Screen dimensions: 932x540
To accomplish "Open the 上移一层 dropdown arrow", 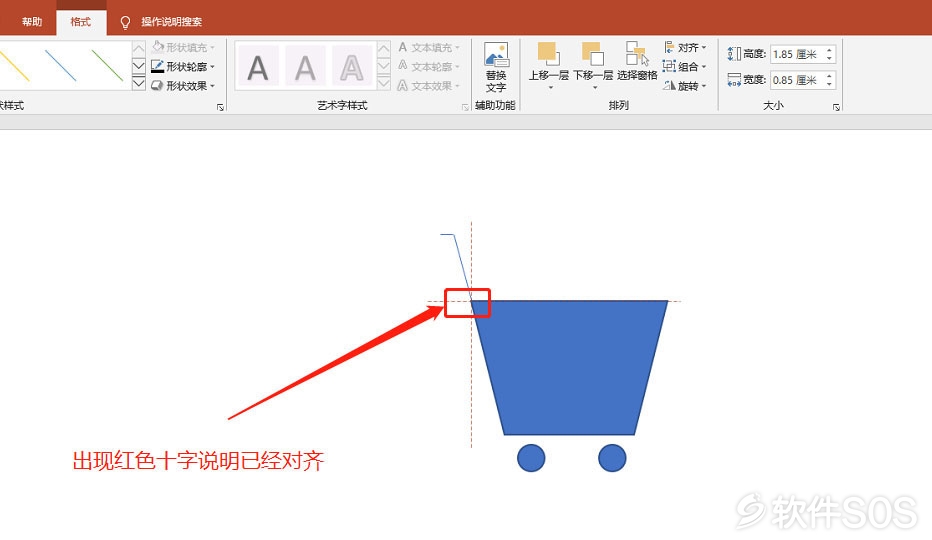I will (x=550, y=88).
